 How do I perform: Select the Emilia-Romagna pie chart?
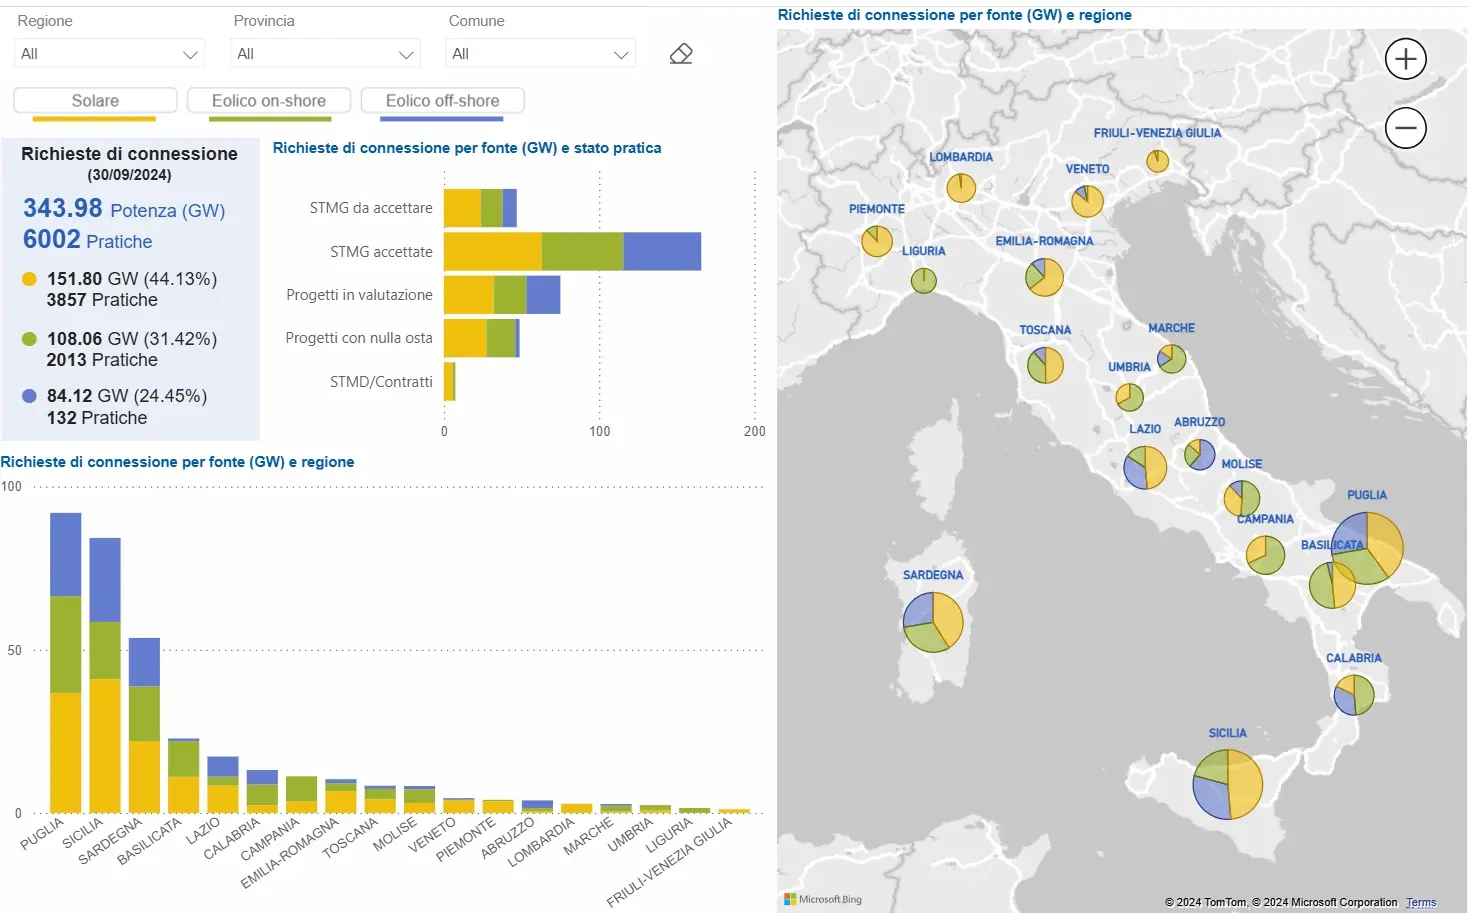point(1044,277)
